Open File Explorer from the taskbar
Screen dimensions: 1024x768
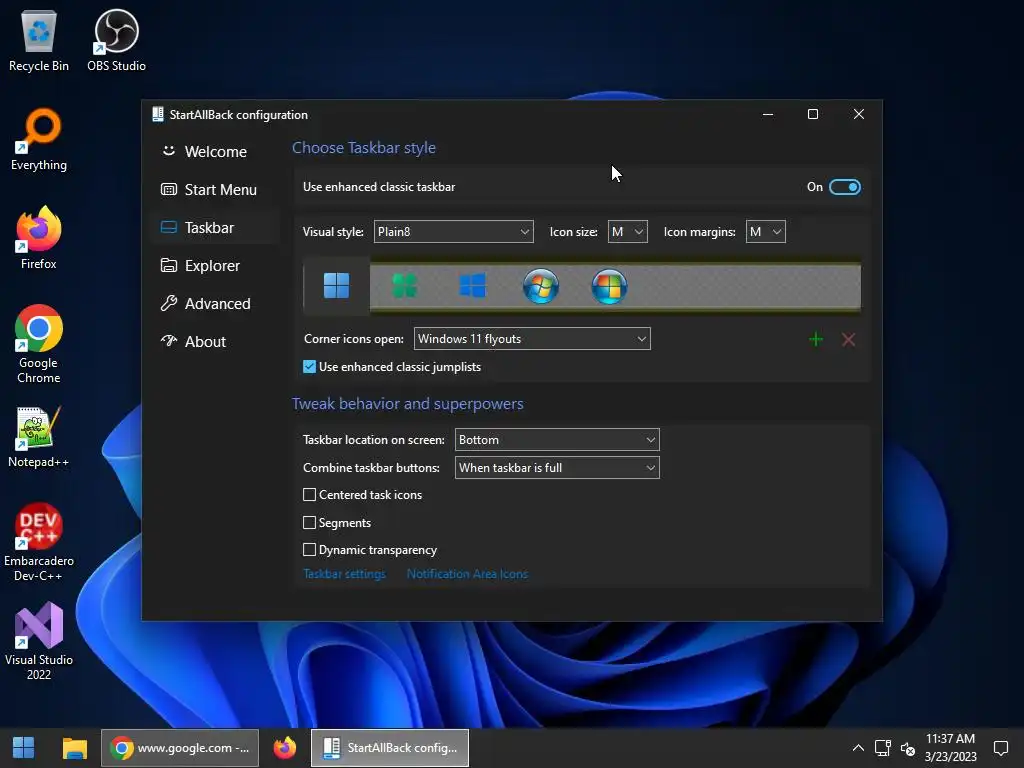pos(74,748)
